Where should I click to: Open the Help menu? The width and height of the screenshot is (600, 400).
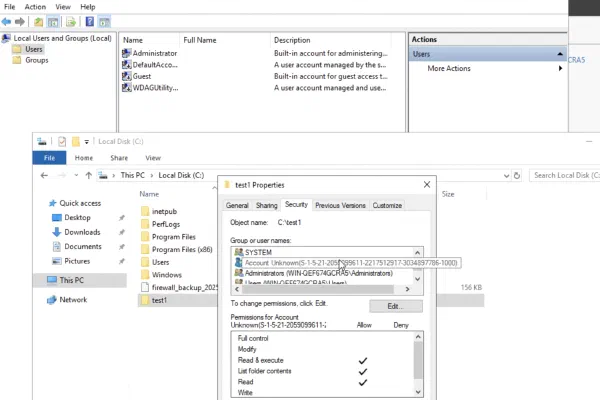pos(88,7)
